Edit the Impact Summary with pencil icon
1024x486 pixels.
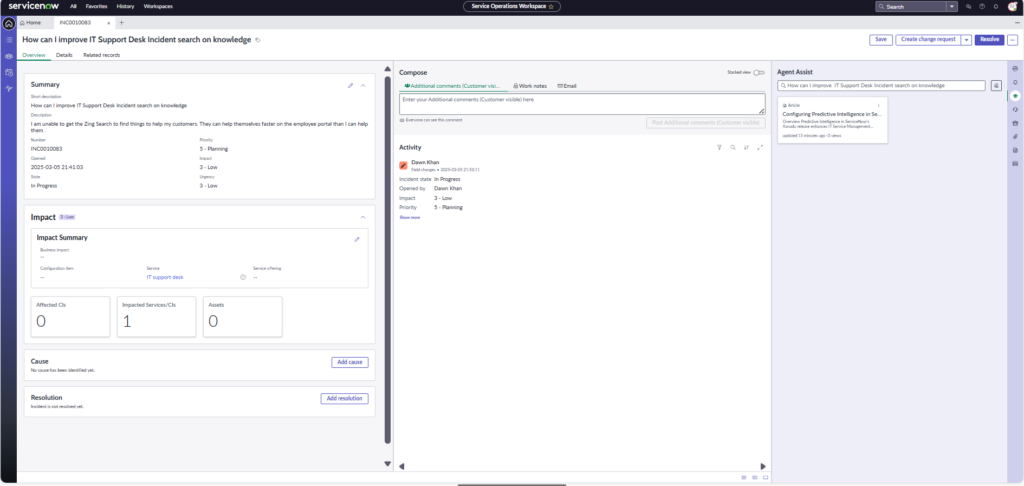click(x=357, y=239)
